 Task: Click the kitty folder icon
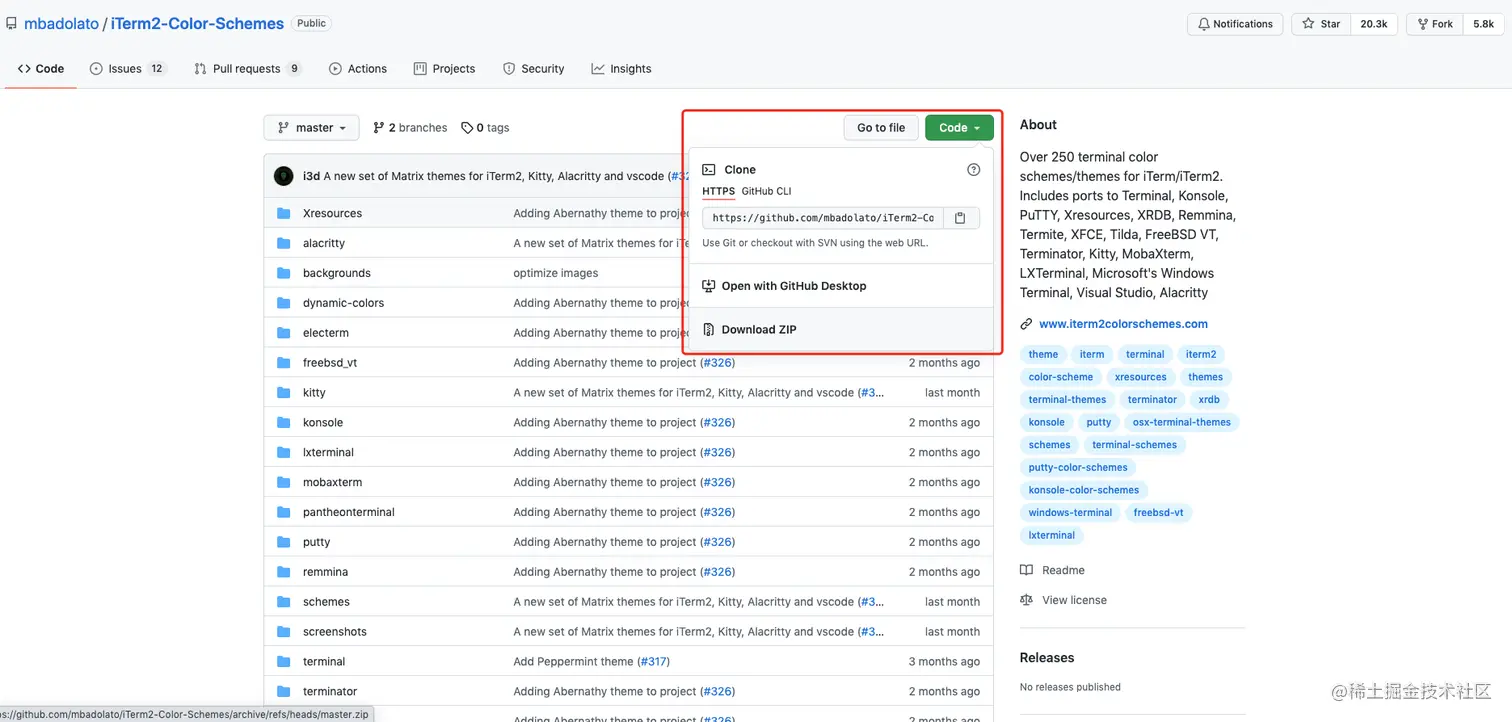283,393
